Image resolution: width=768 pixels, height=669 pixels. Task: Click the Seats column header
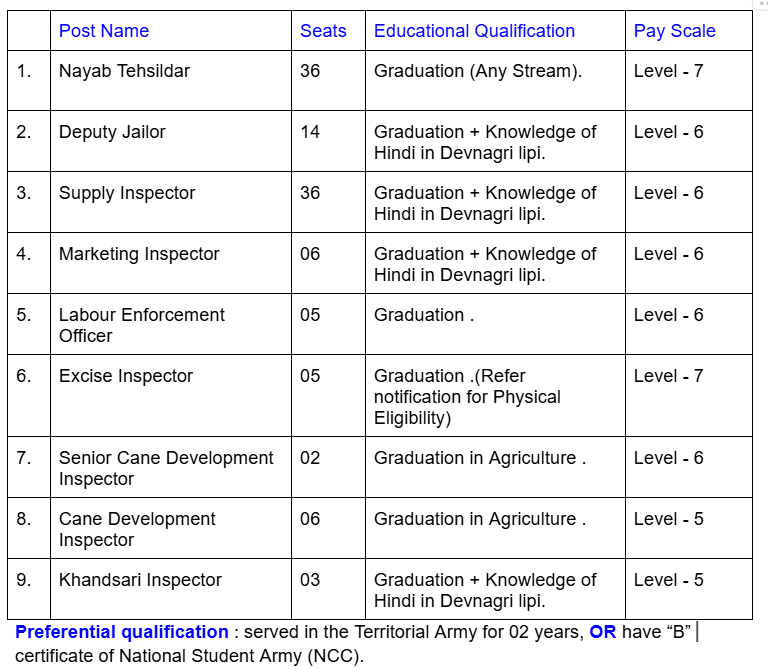323,31
